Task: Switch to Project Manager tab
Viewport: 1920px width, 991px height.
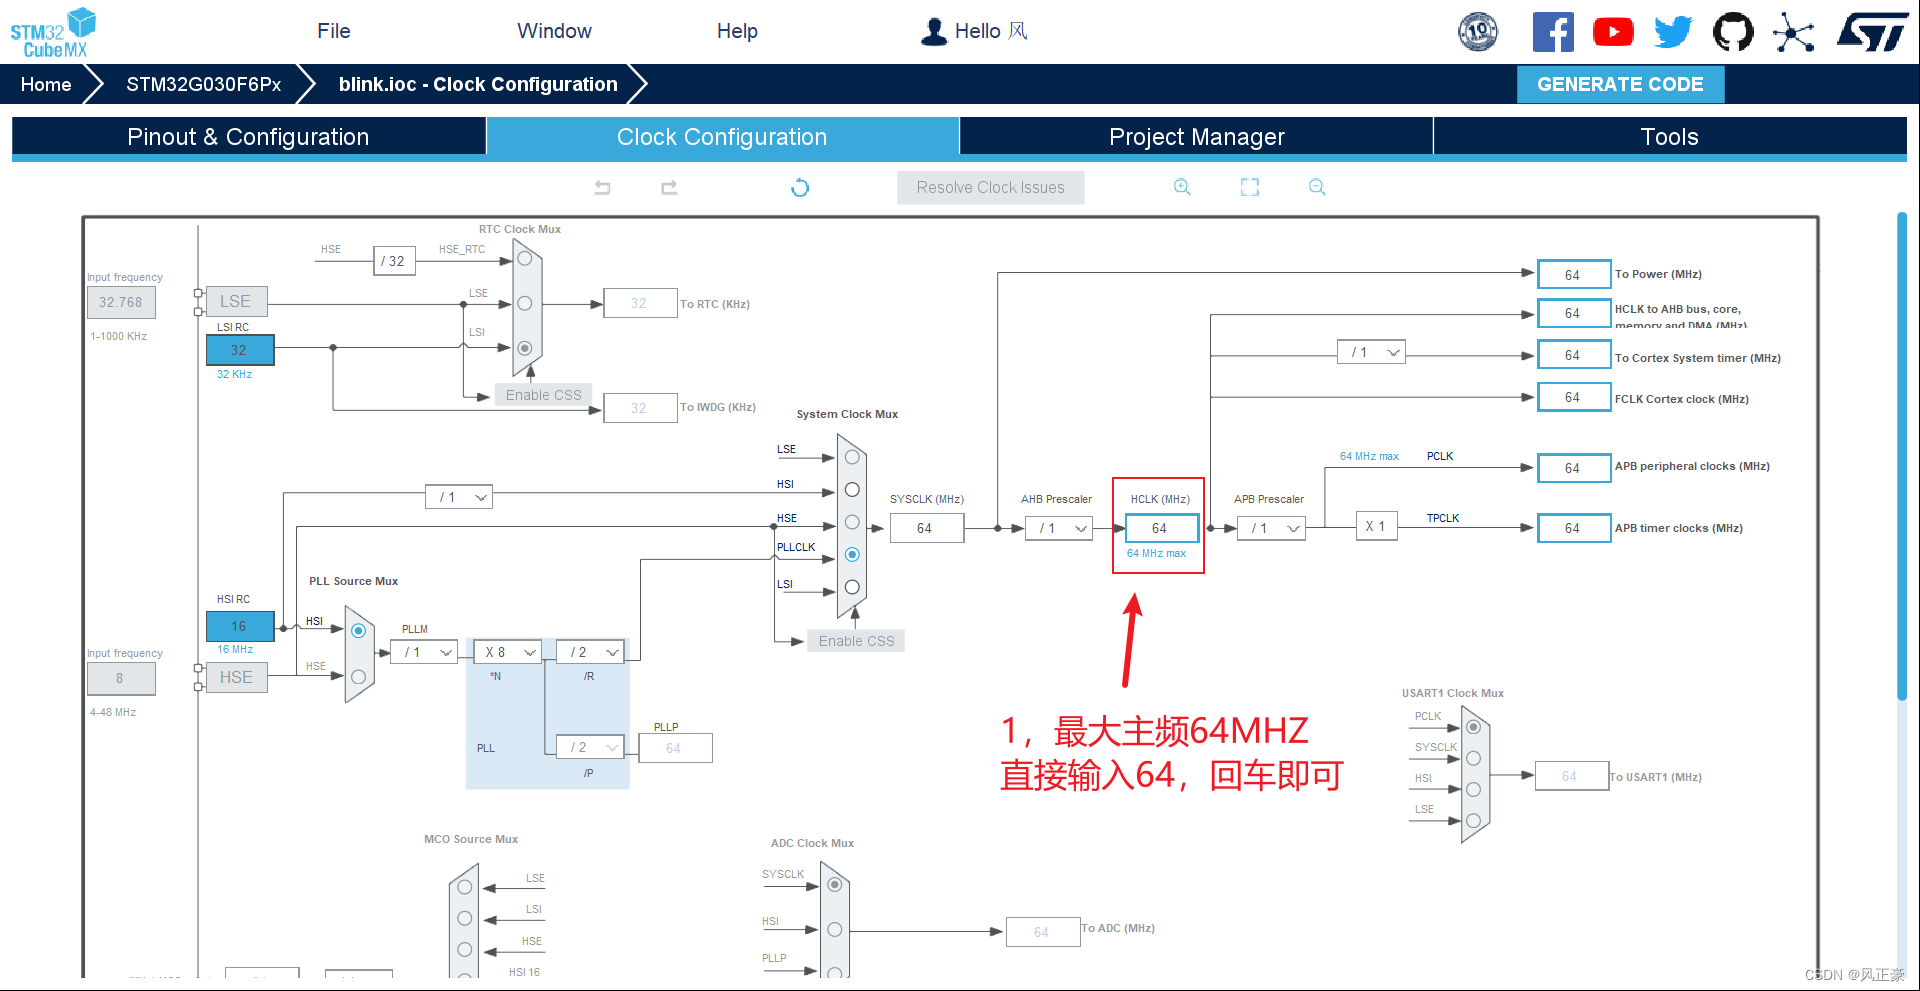Action: click(x=1197, y=137)
